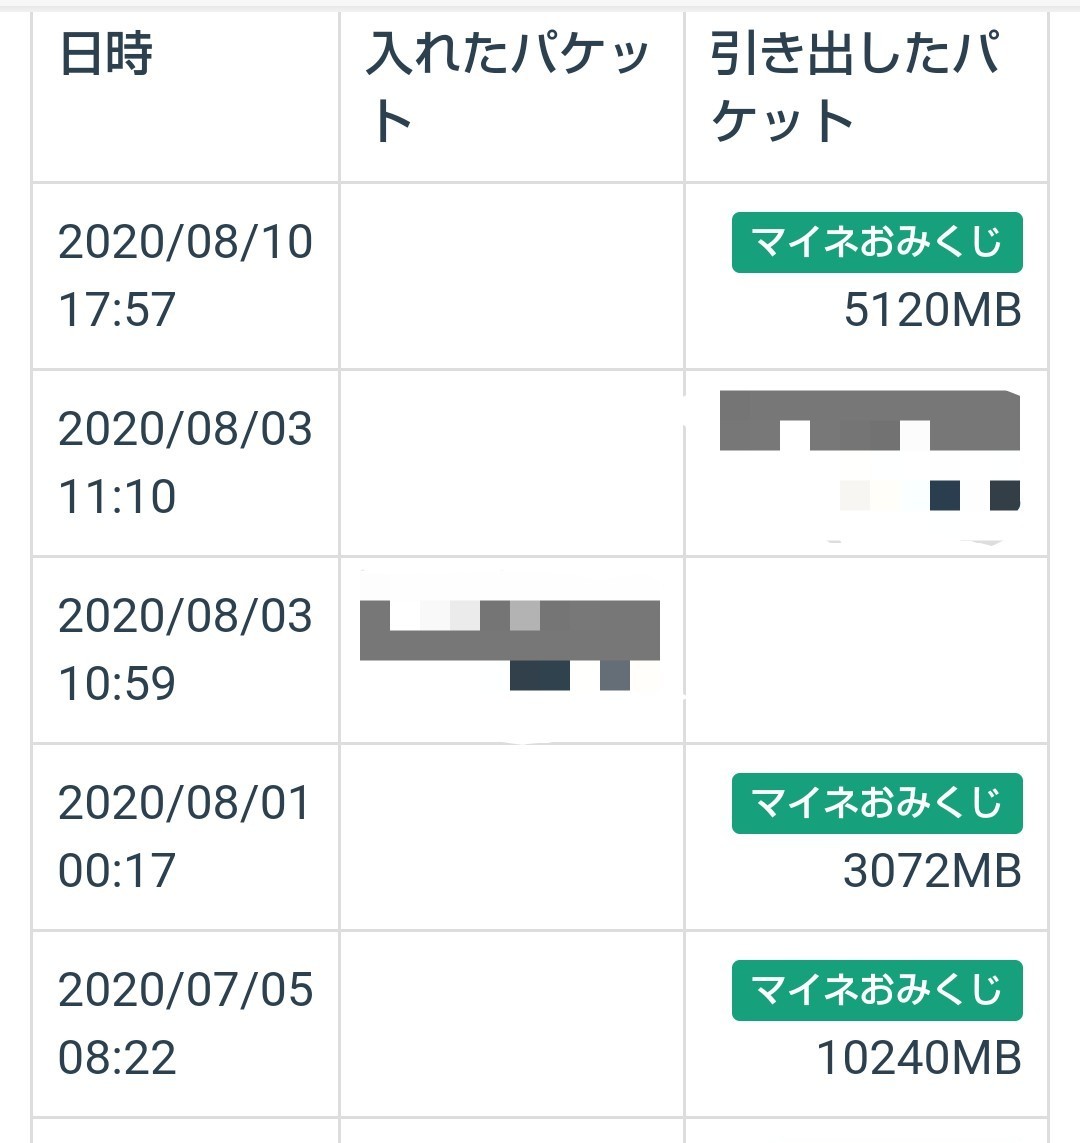Click the 10240MB withdrawn amount
The height and width of the screenshot is (1143, 1080).
[x=919, y=1058]
